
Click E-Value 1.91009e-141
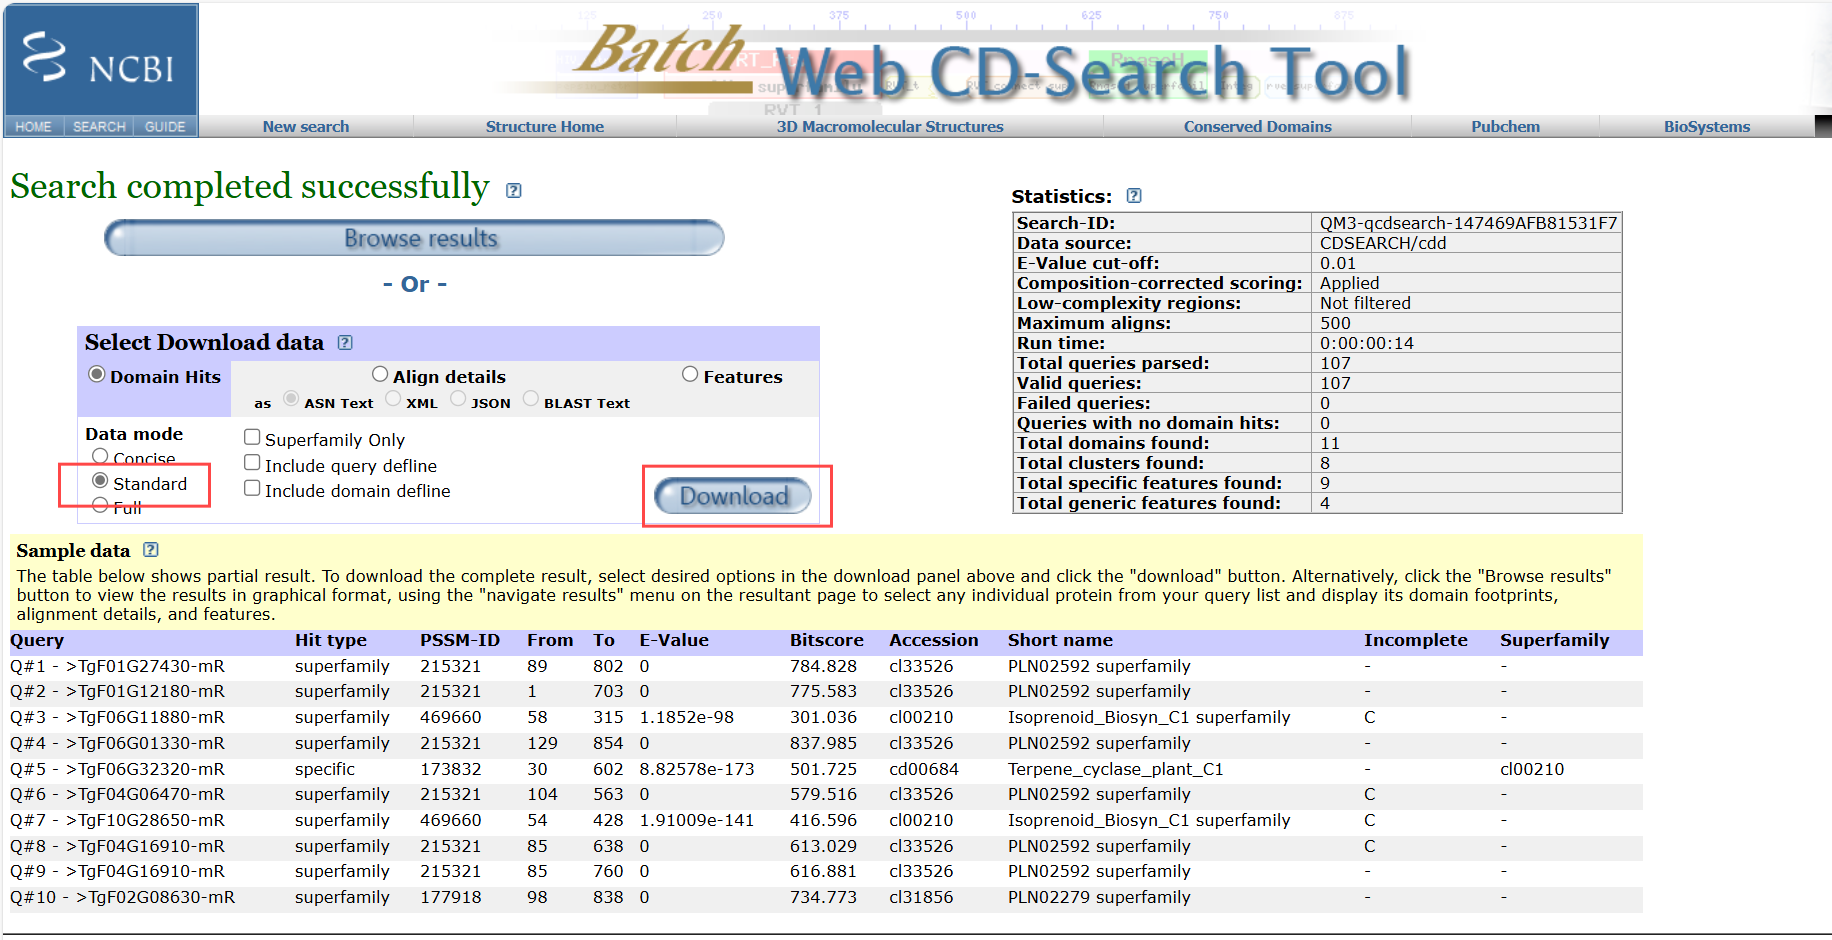click(697, 821)
